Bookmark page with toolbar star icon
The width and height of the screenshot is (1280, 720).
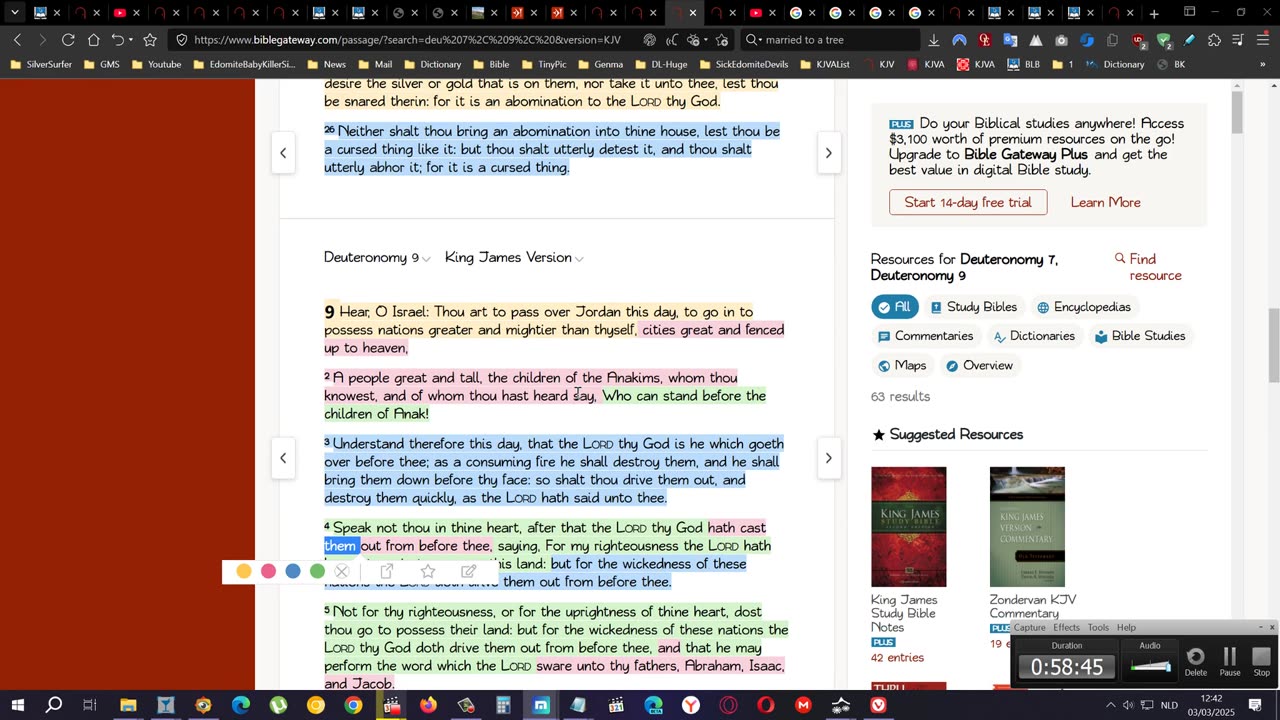(150, 40)
